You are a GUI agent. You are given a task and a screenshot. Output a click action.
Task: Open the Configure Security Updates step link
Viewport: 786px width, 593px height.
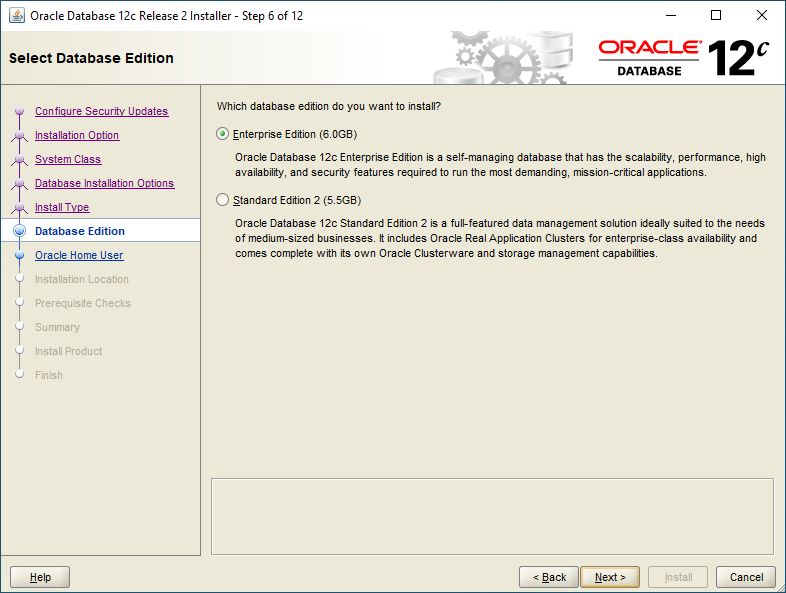coord(101,111)
